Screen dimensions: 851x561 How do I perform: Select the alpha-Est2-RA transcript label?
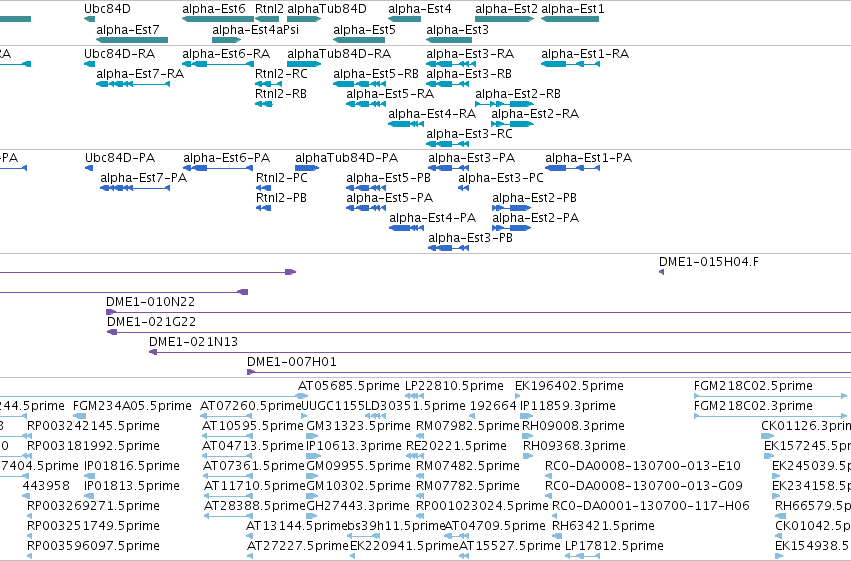(x=535, y=113)
